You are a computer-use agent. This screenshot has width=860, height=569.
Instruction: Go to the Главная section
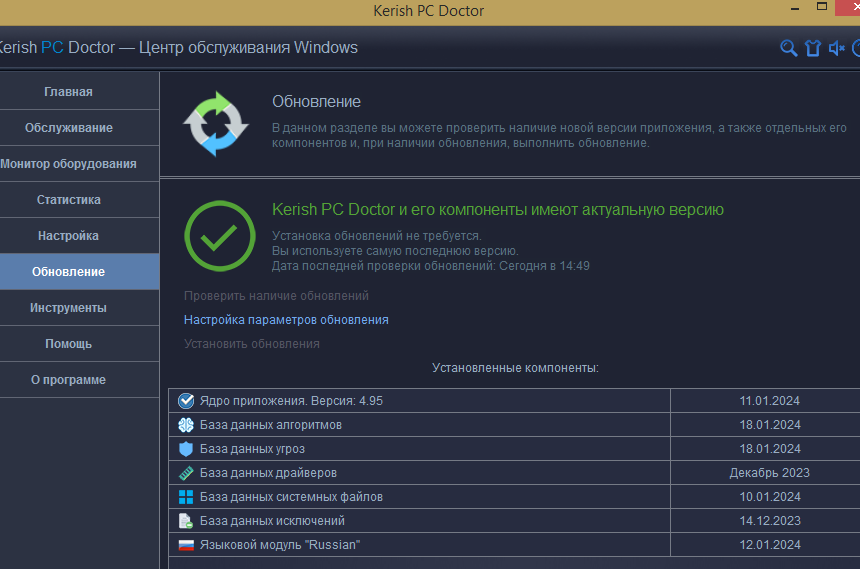click(x=80, y=92)
